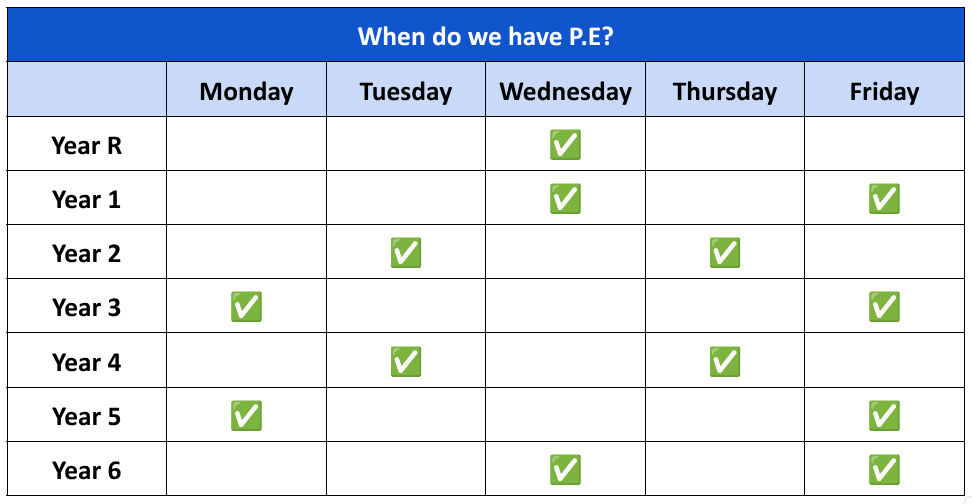Select Year 2 Tuesday checkmark icon

click(x=406, y=253)
